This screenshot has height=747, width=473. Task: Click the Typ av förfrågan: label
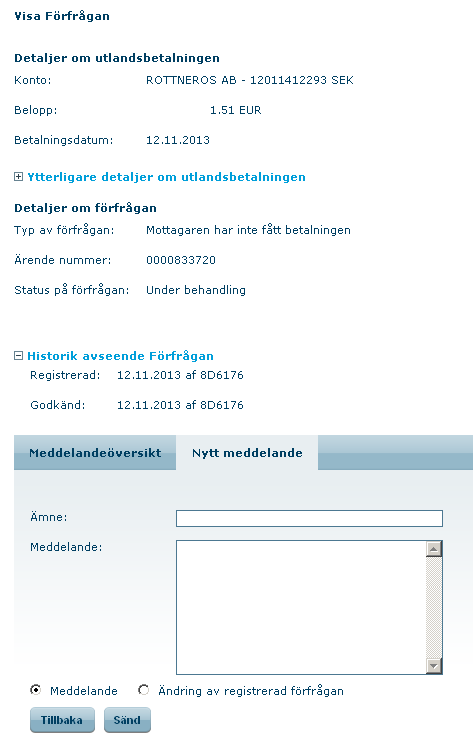click(64, 230)
